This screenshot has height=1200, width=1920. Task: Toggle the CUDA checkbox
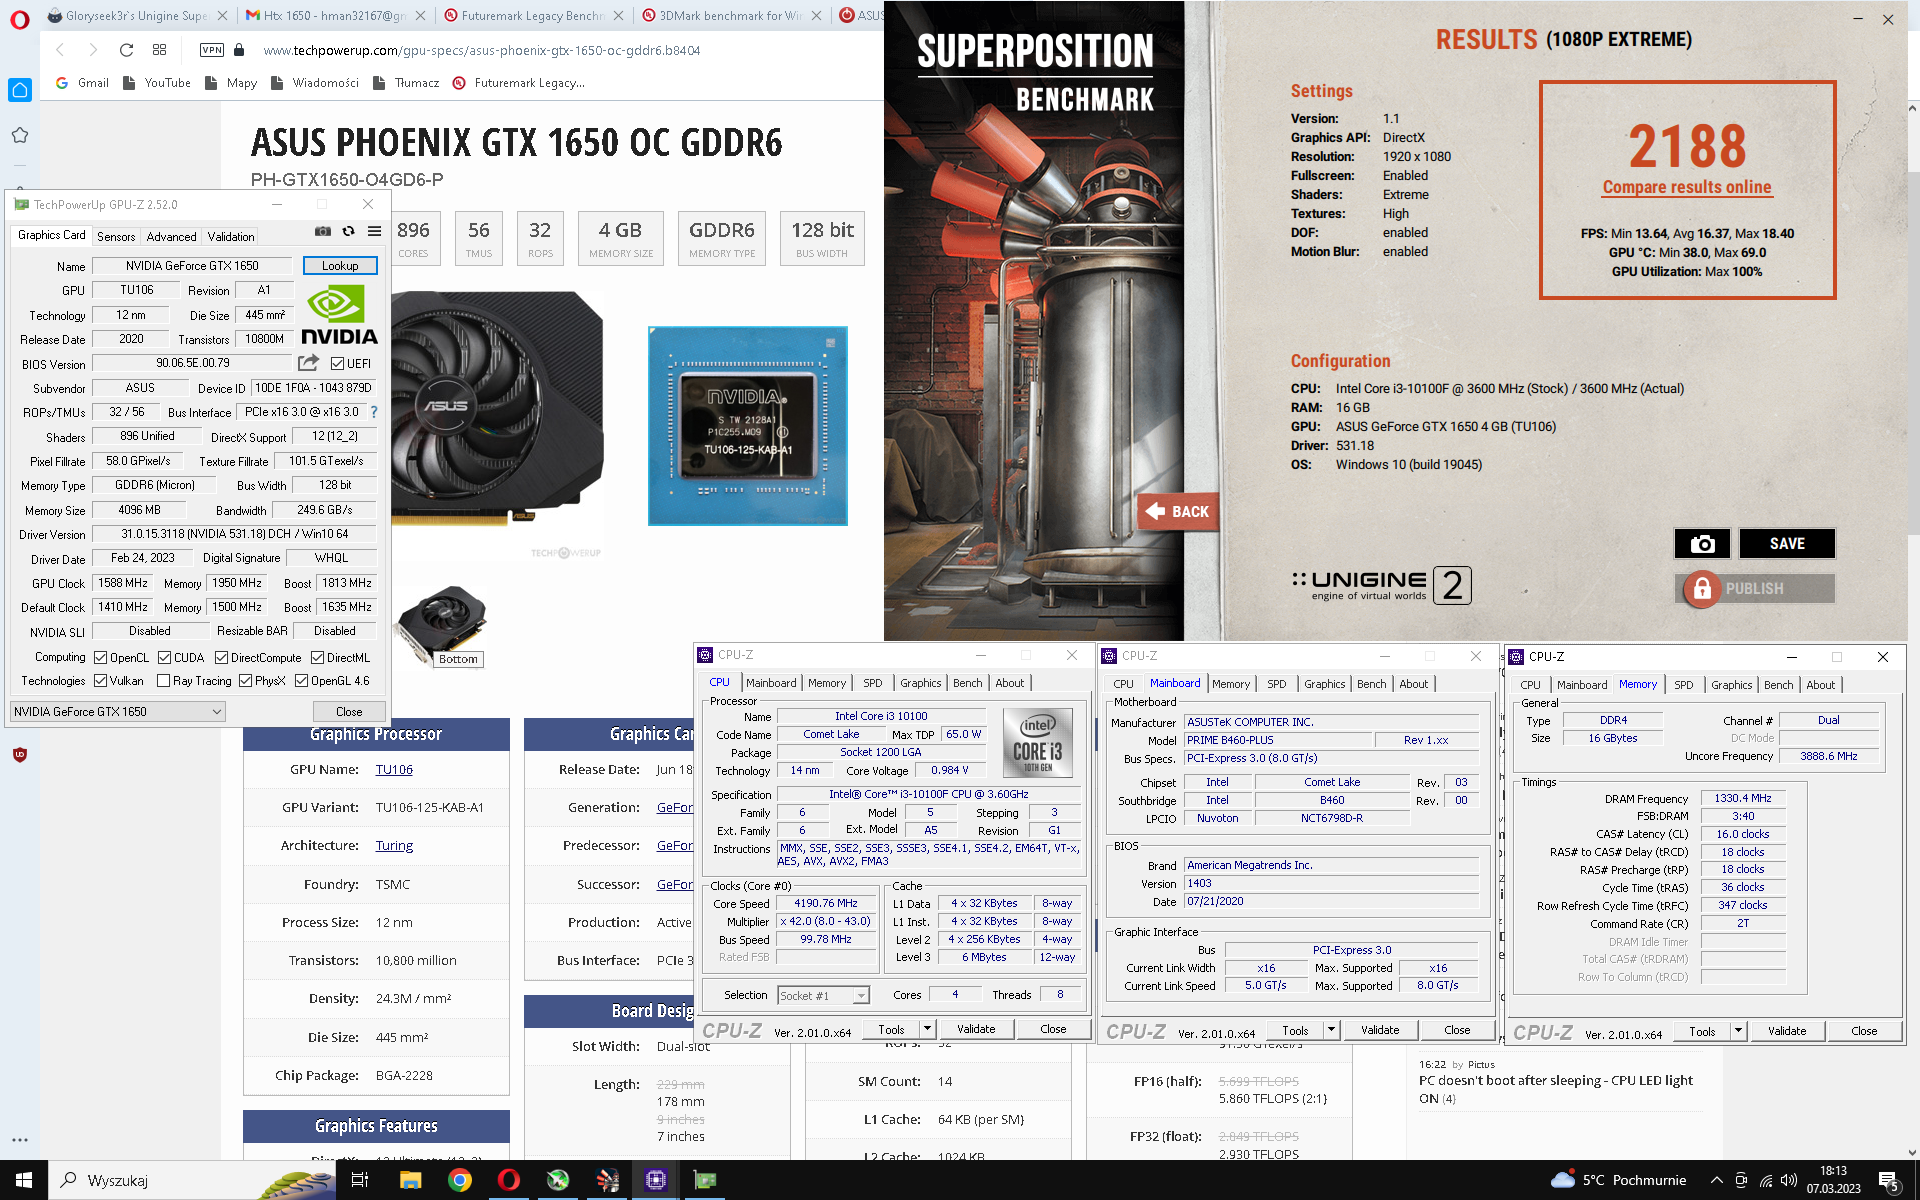pyautogui.click(x=165, y=658)
